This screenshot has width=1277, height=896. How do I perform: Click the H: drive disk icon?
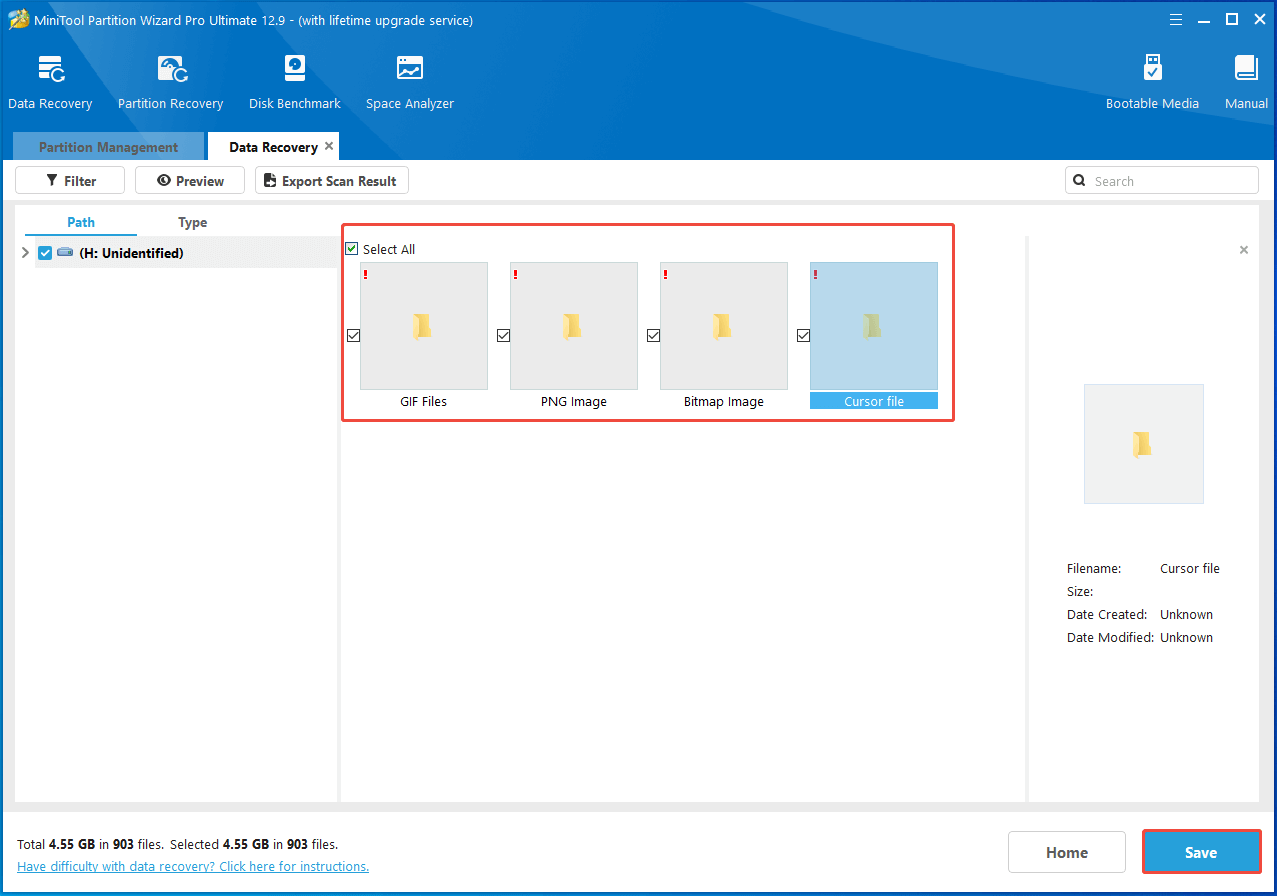click(x=65, y=253)
